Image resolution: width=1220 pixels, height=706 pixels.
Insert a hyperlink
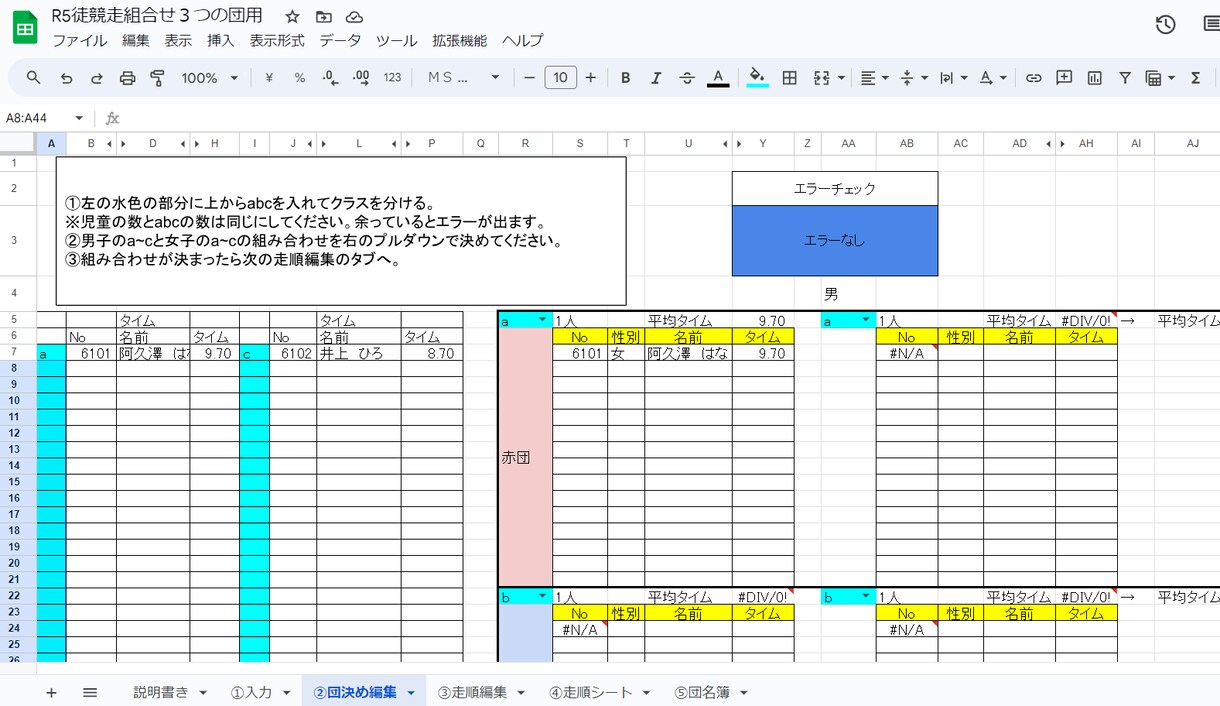click(1034, 78)
